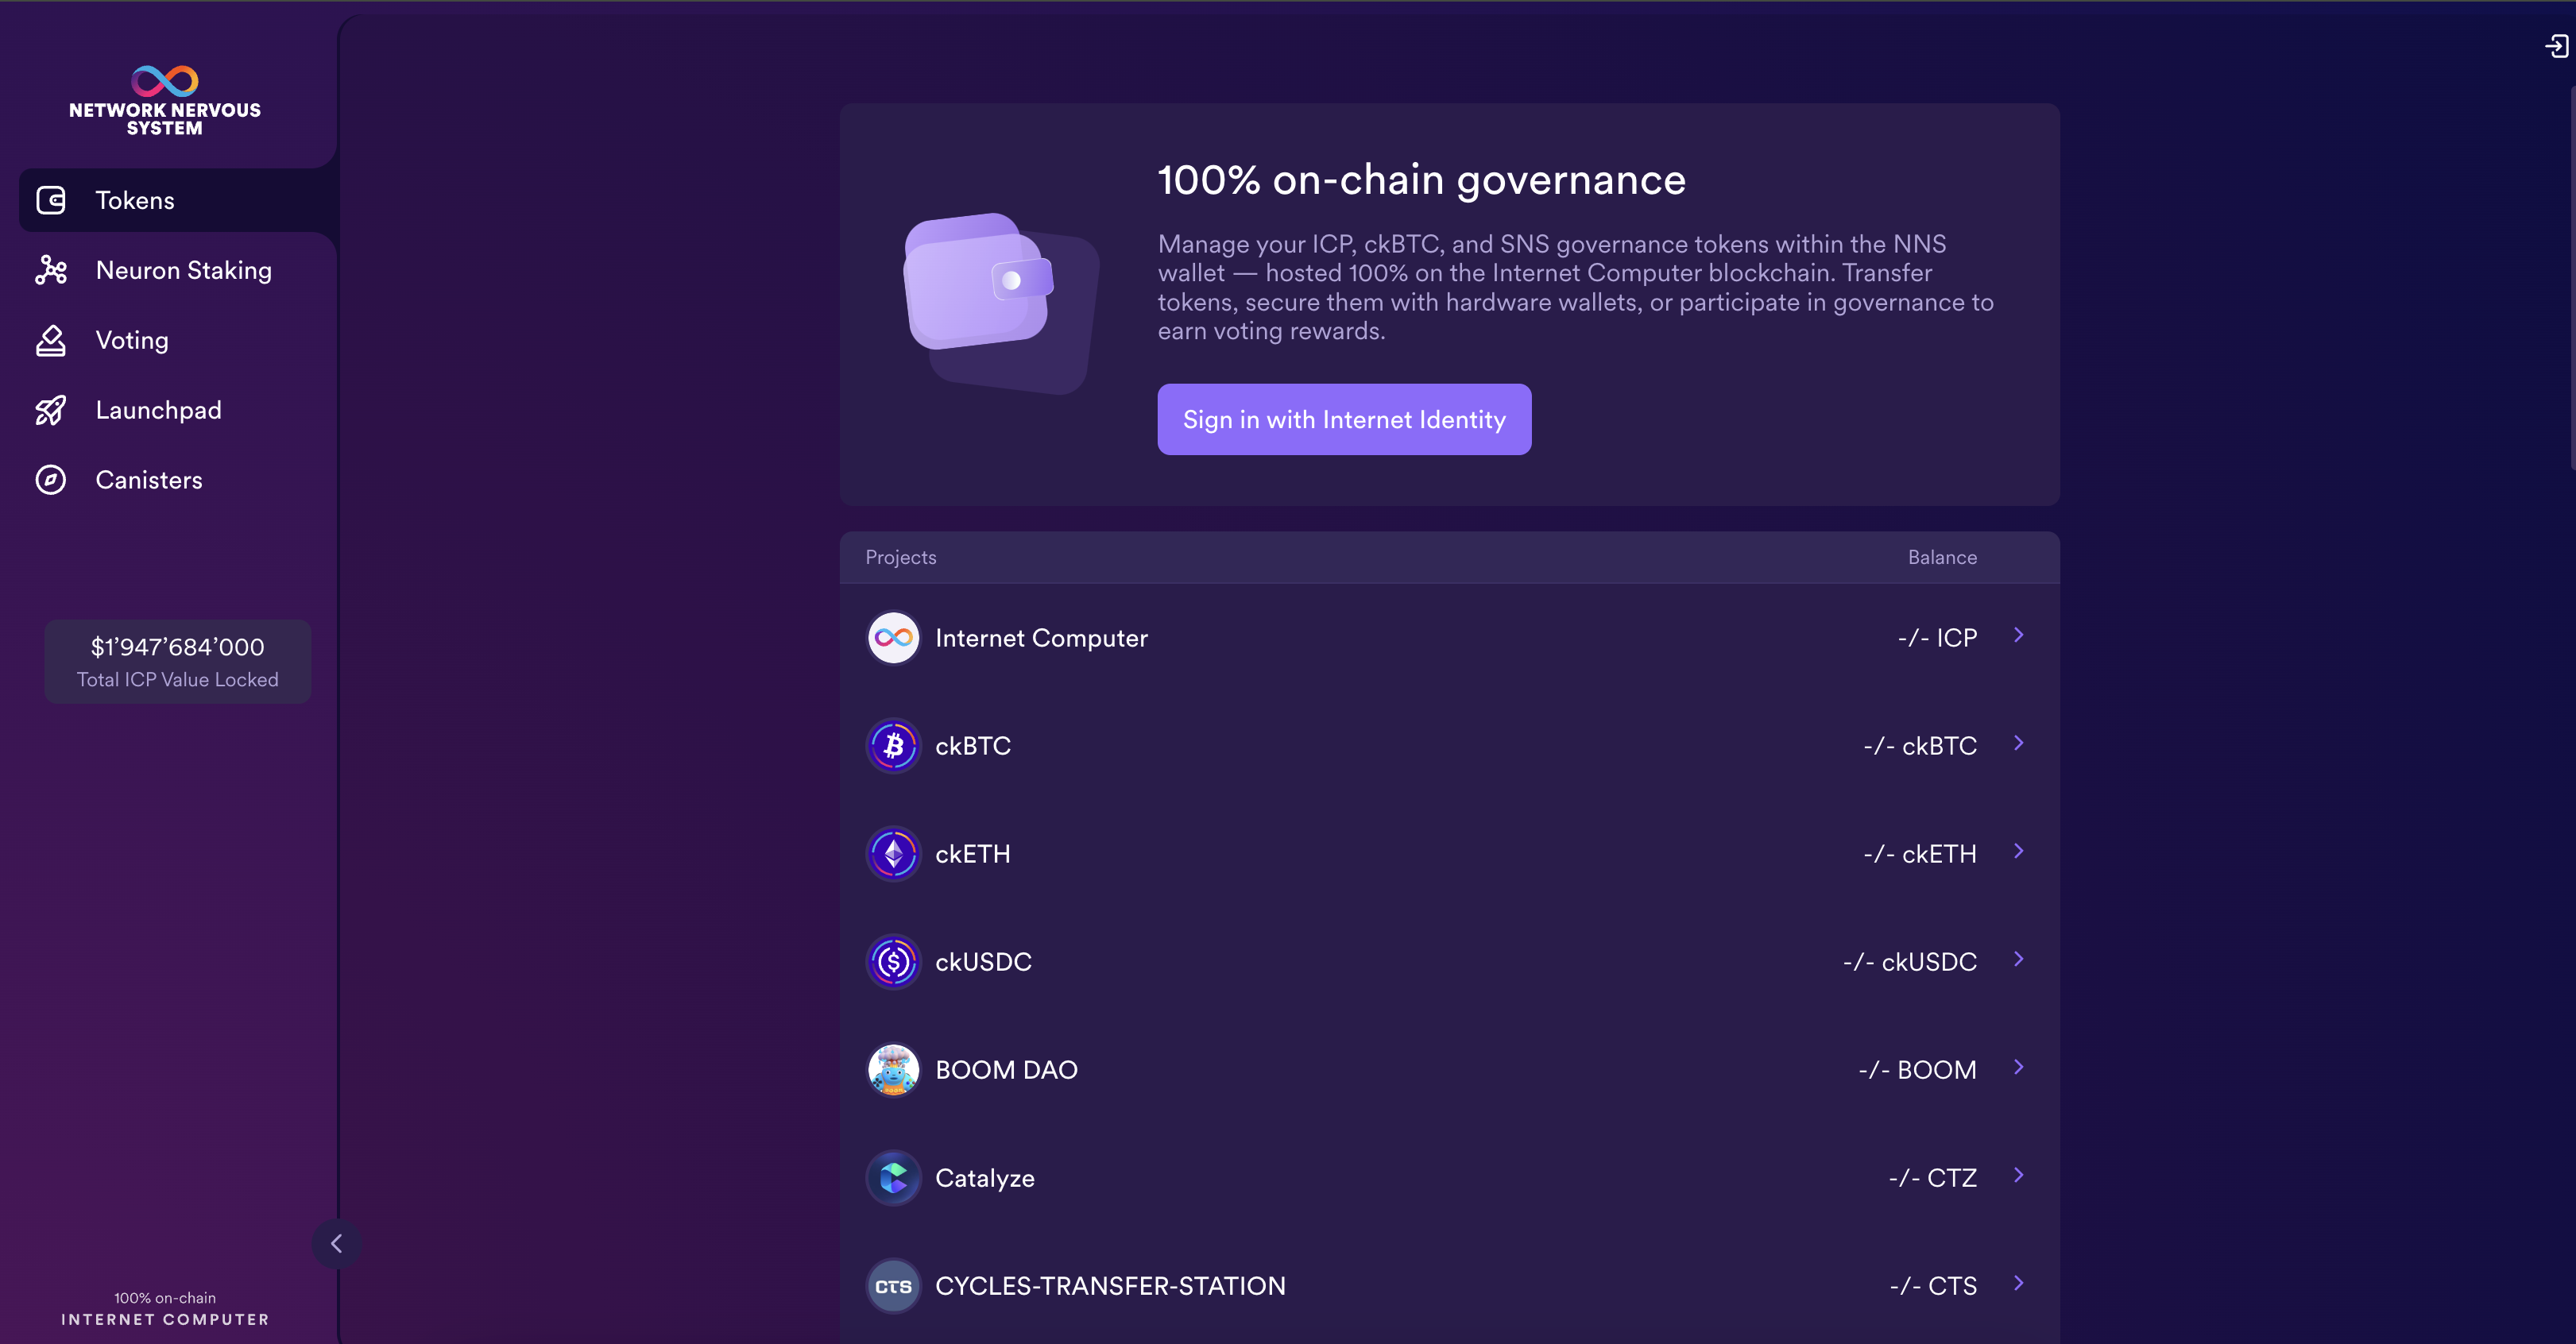Screen dimensions: 2576x1344
Task: Click the page scrollbar on the right
Action: 2571,280
